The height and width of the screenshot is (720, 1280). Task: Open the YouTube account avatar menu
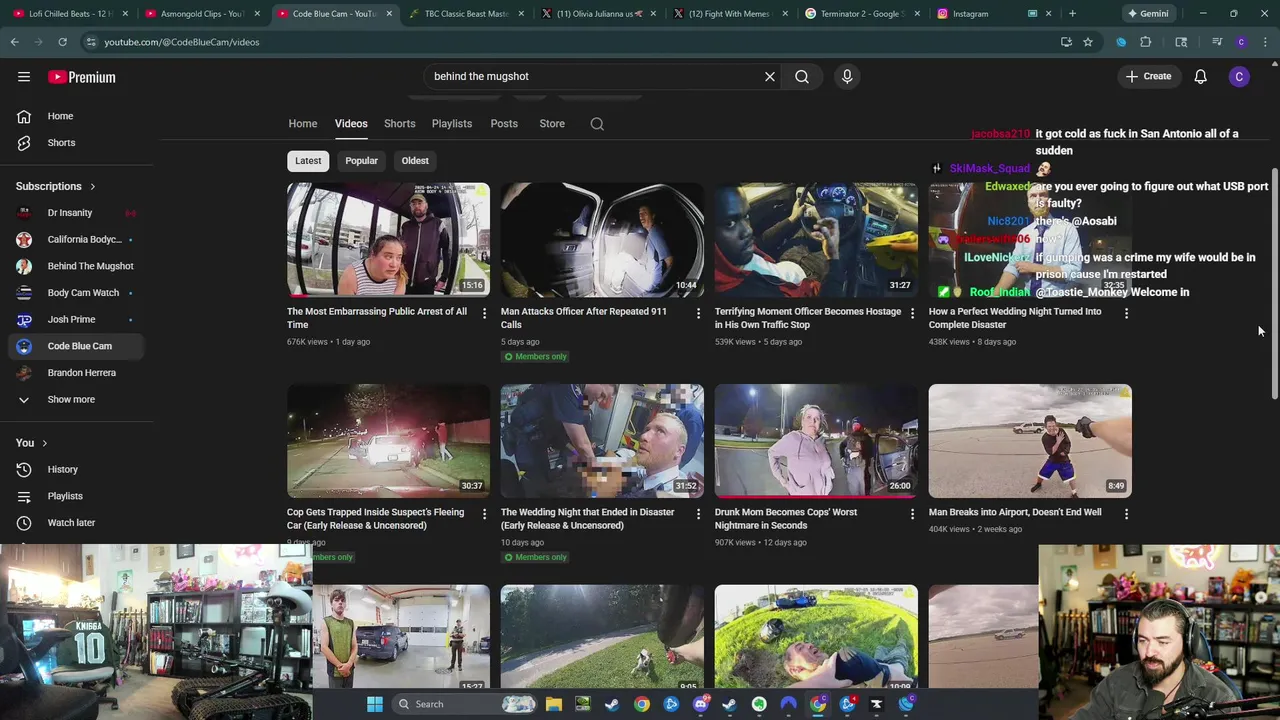pyautogui.click(x=1239, y=76)
